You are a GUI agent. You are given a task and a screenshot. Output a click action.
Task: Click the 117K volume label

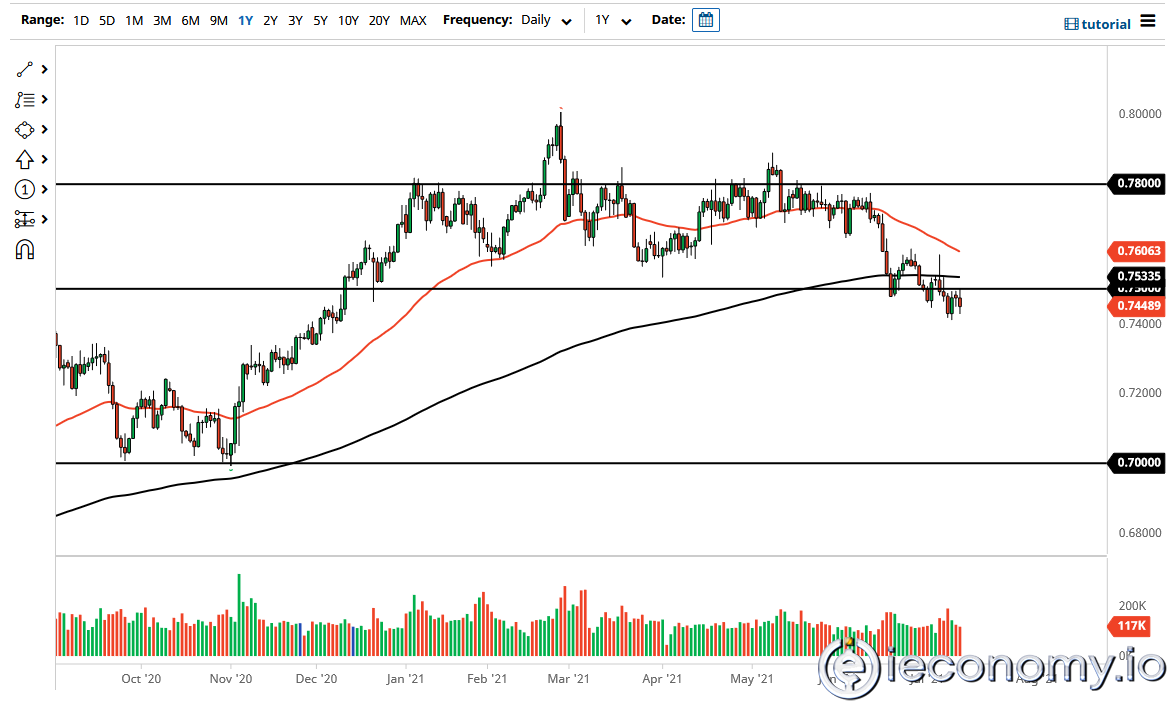(x=1129, y=626)
